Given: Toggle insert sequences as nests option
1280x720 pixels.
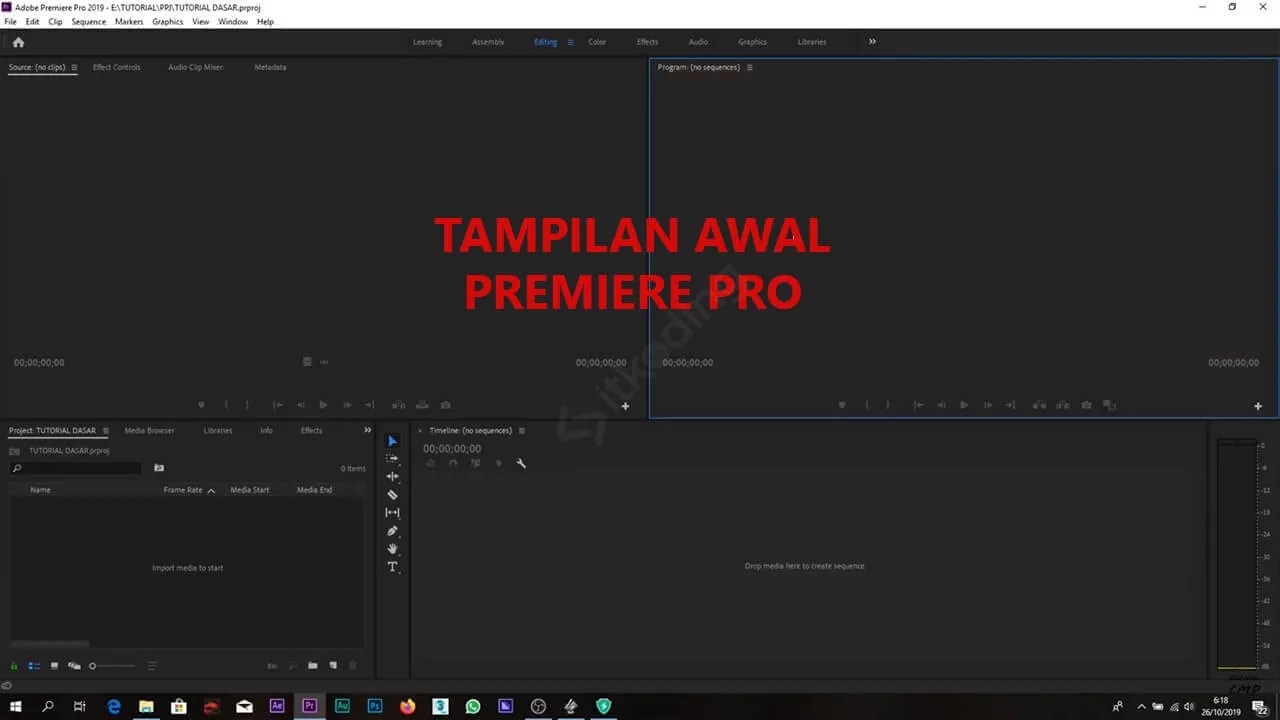Looking at the screenshot, I should click(x=431, y=463).
